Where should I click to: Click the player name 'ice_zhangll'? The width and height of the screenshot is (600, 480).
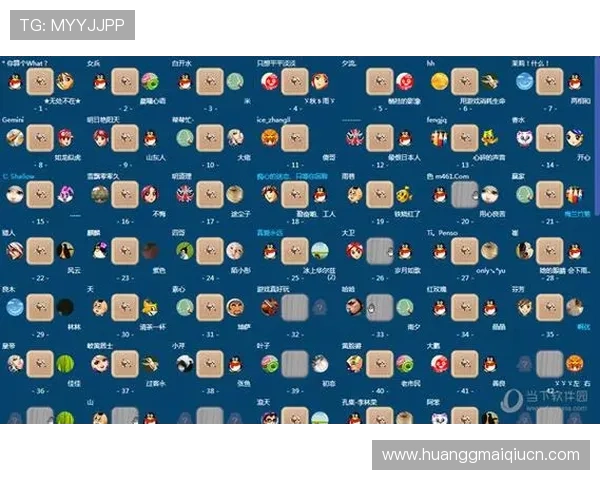pyautogui.click(x=273, y=120)
